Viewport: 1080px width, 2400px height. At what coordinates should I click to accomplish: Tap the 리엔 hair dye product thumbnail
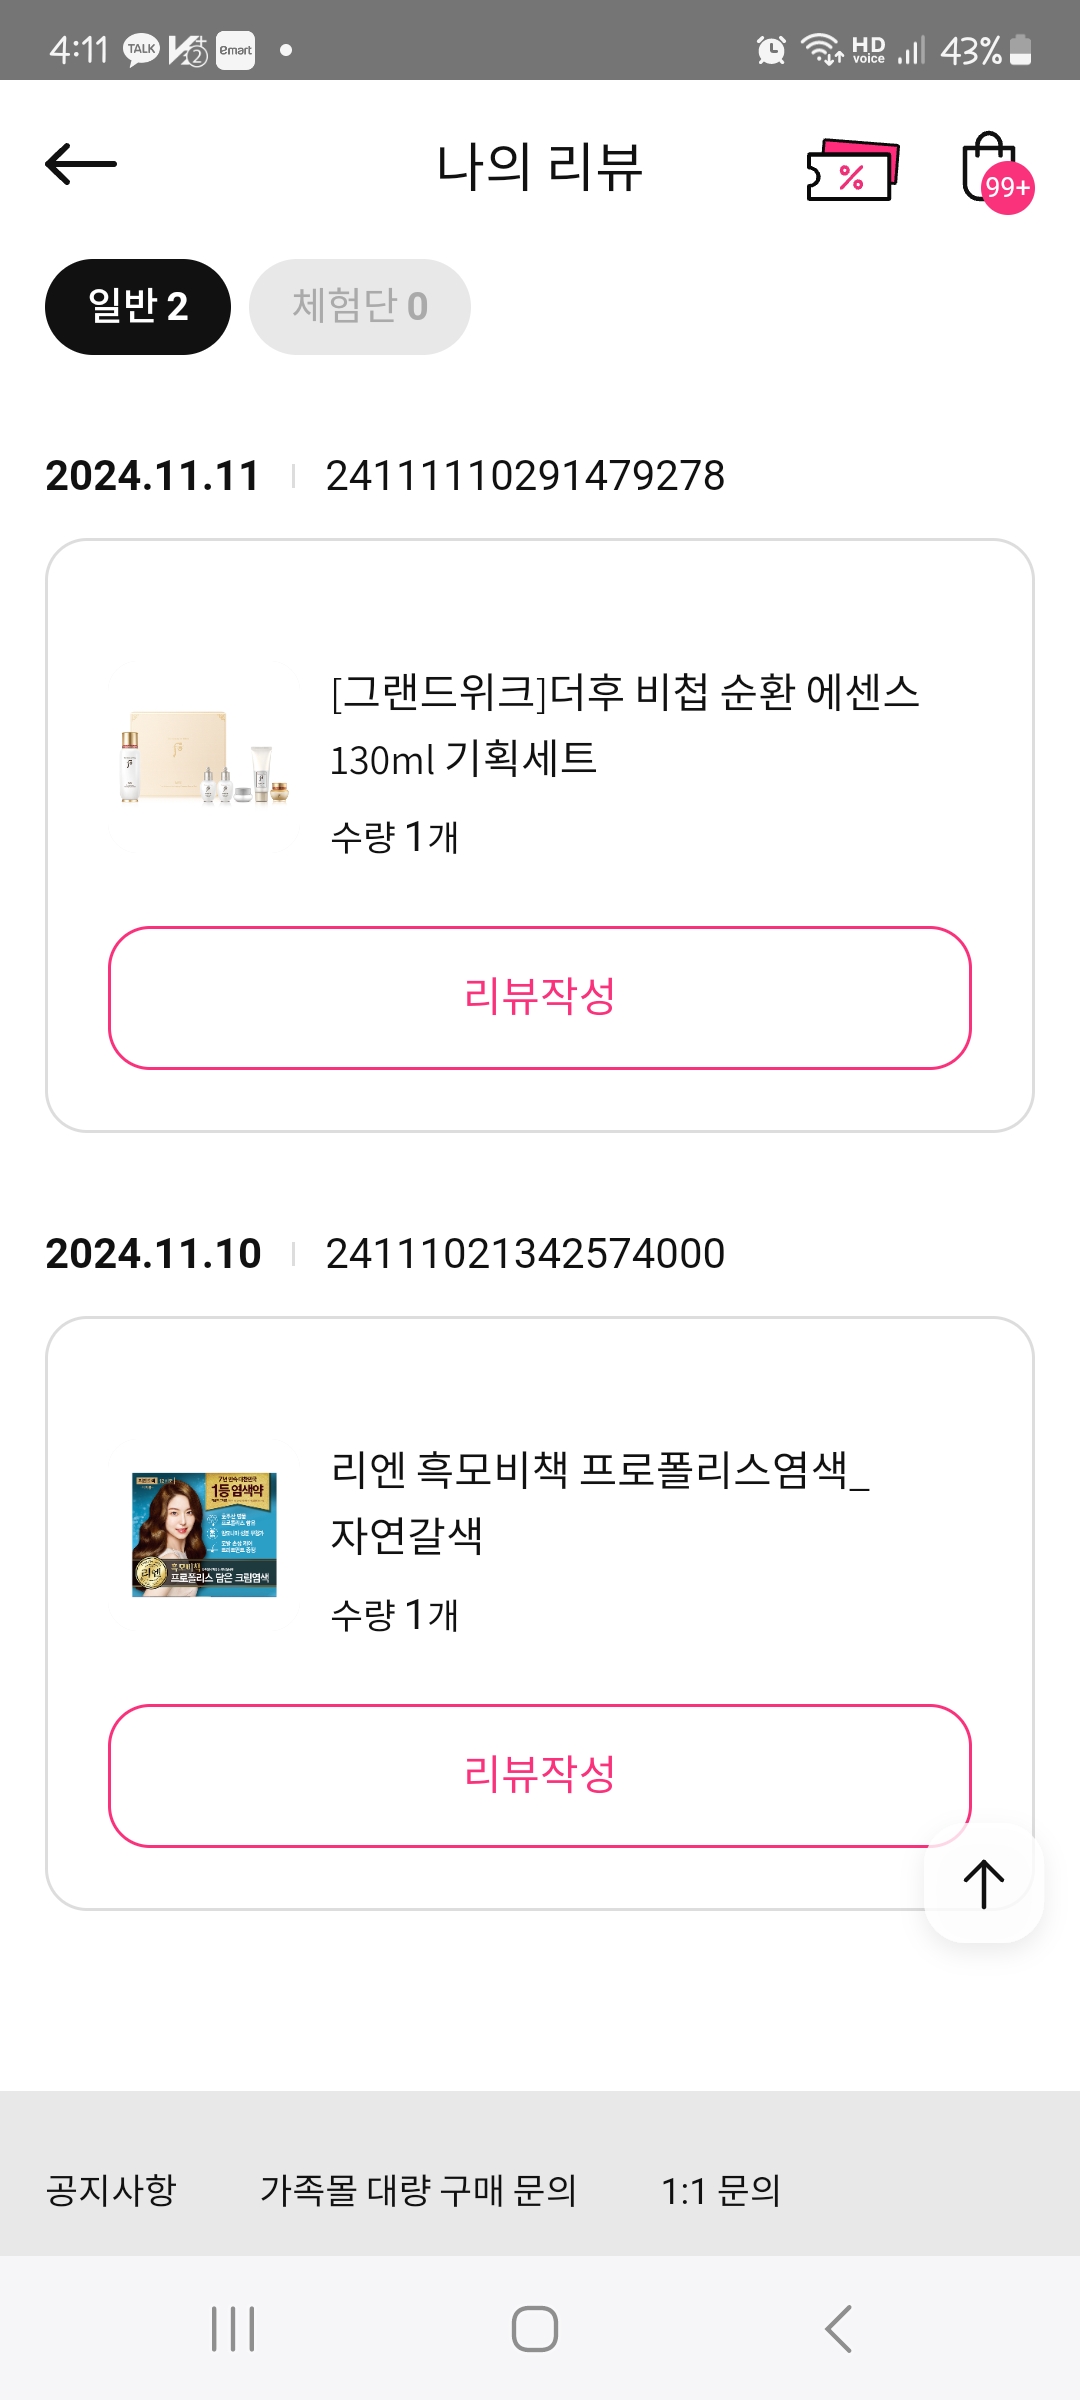point(204,1534)
